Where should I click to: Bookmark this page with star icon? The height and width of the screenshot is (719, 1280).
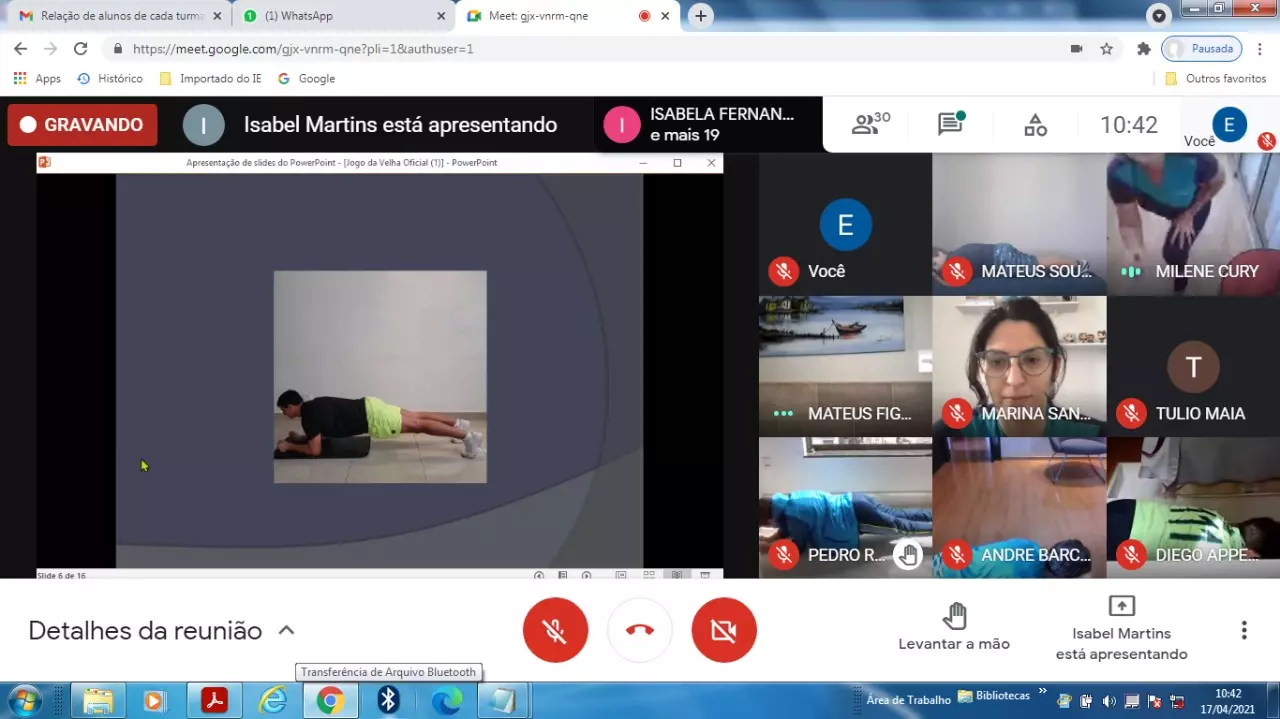pyautogui.click(x=1106, y=48)
